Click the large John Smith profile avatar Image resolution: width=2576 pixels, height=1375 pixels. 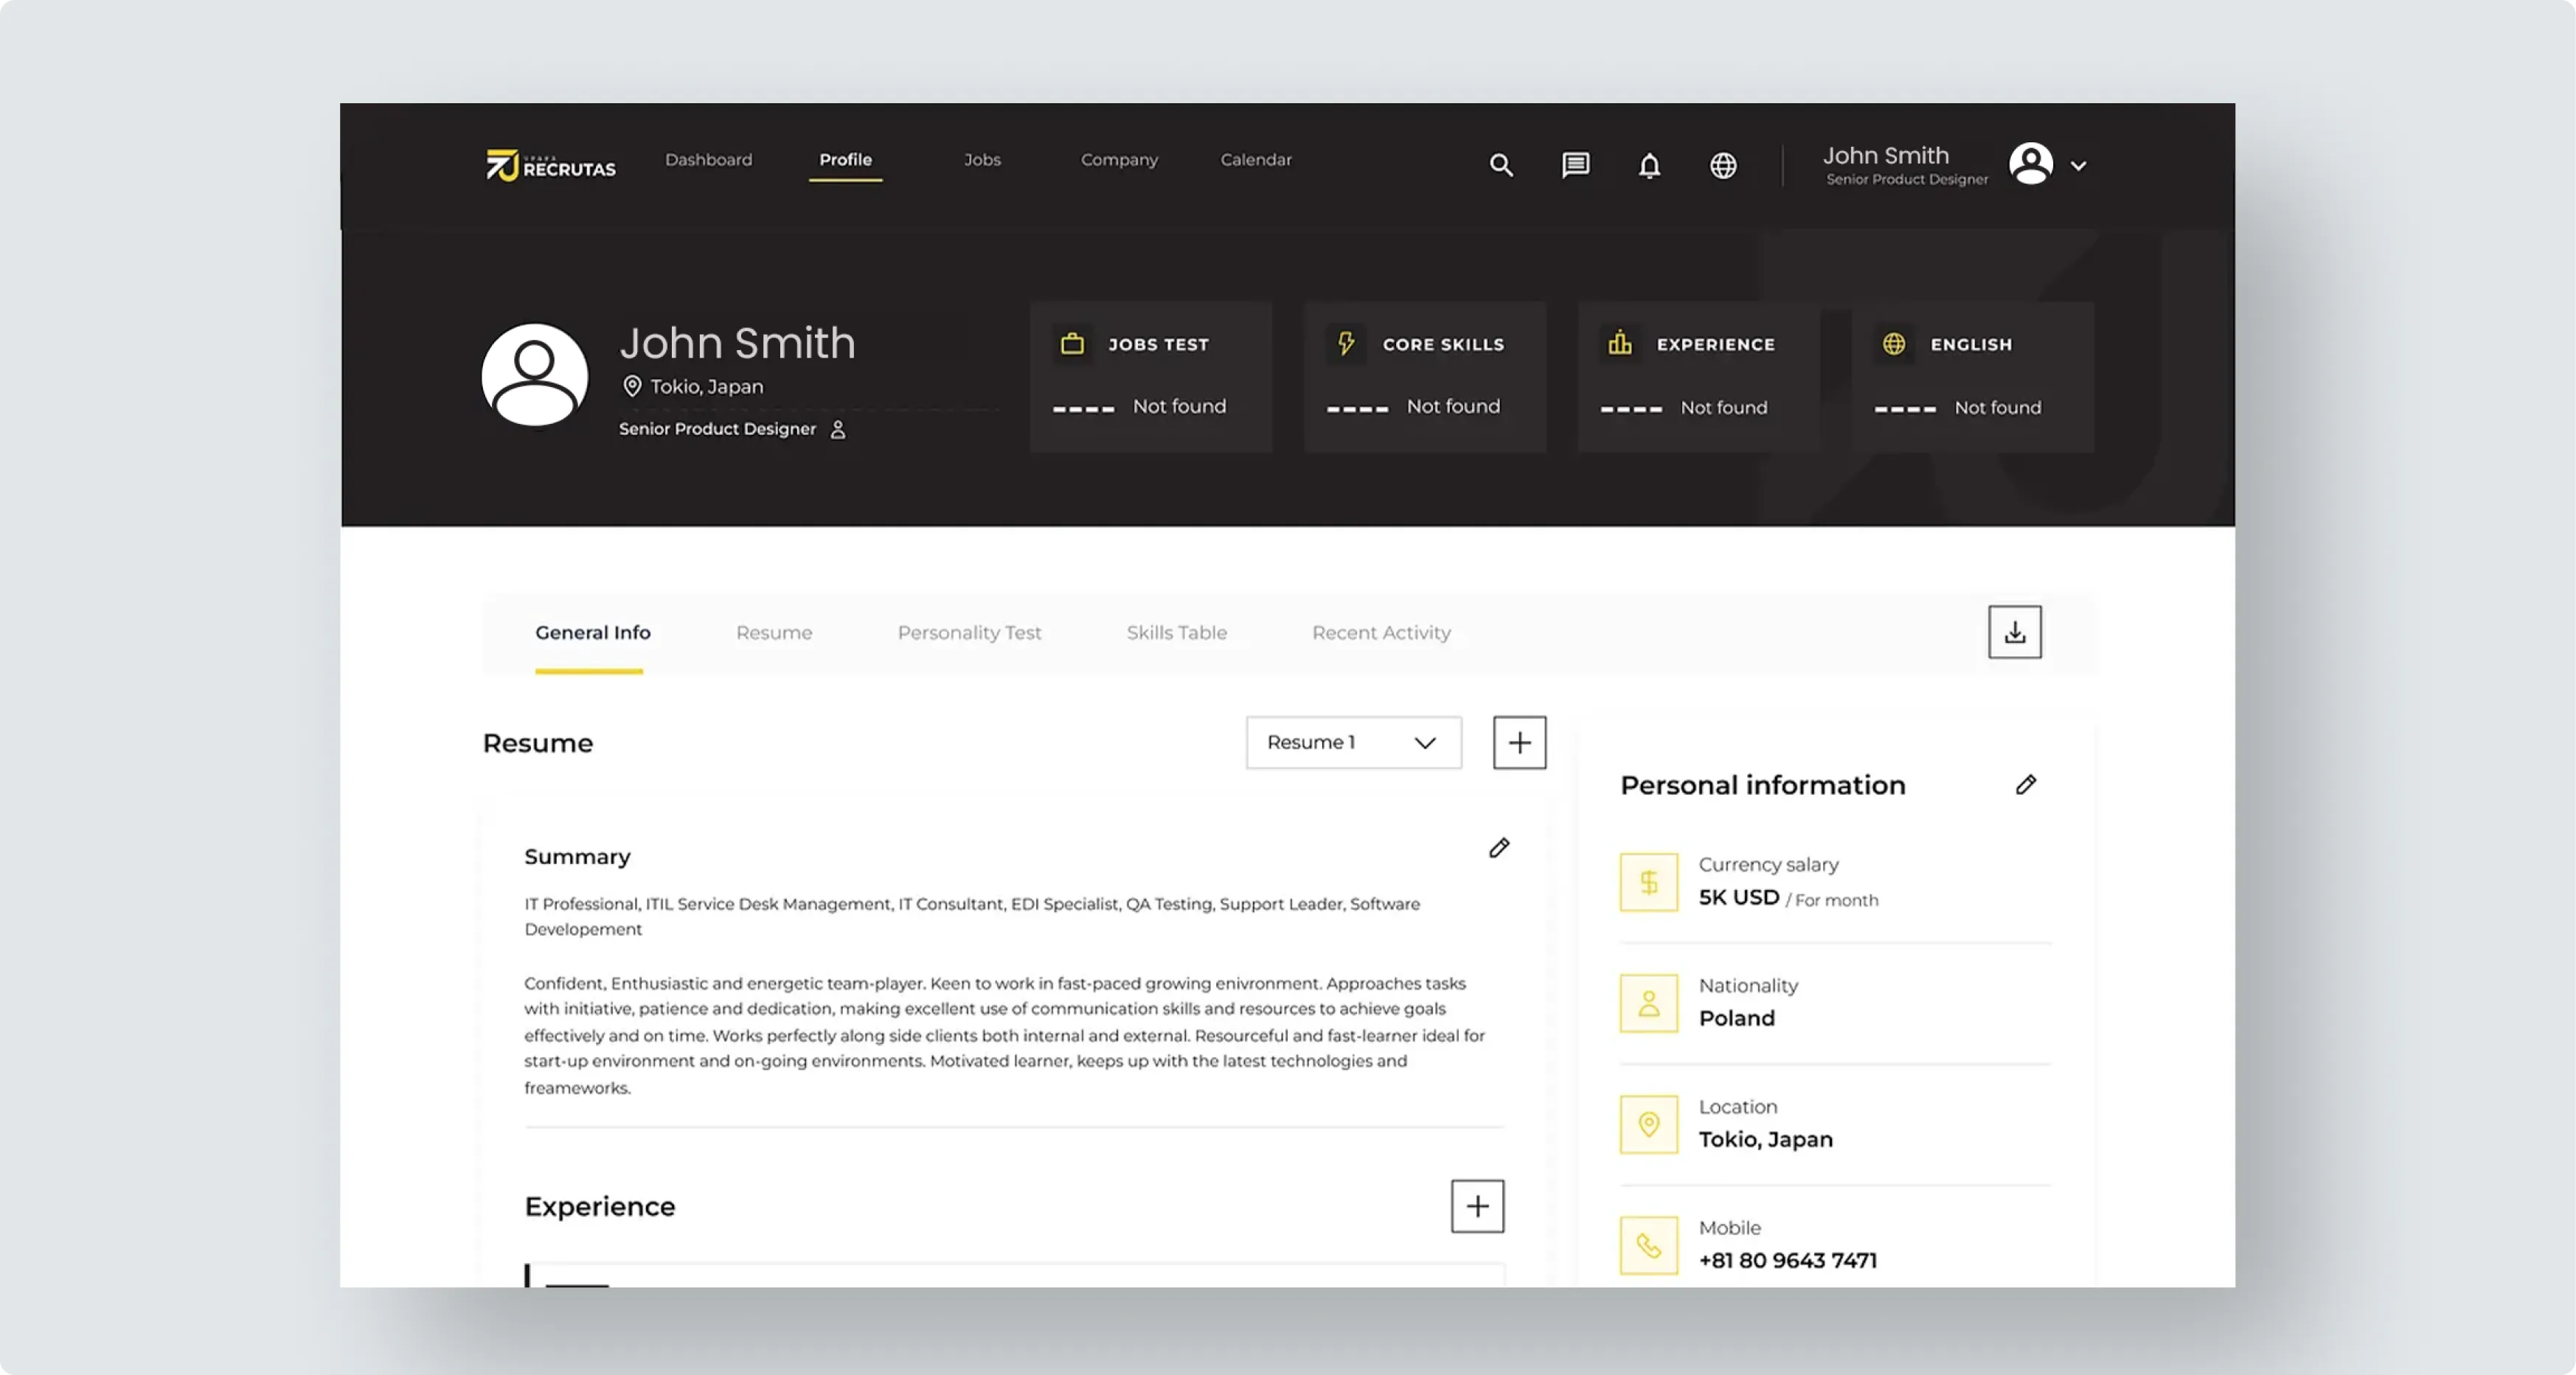pos(534,375)
